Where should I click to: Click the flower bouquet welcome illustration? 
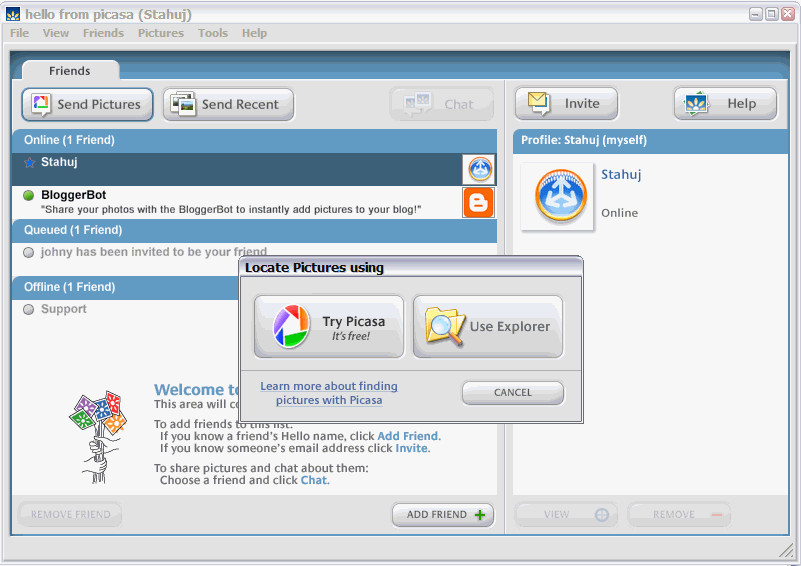99,437
